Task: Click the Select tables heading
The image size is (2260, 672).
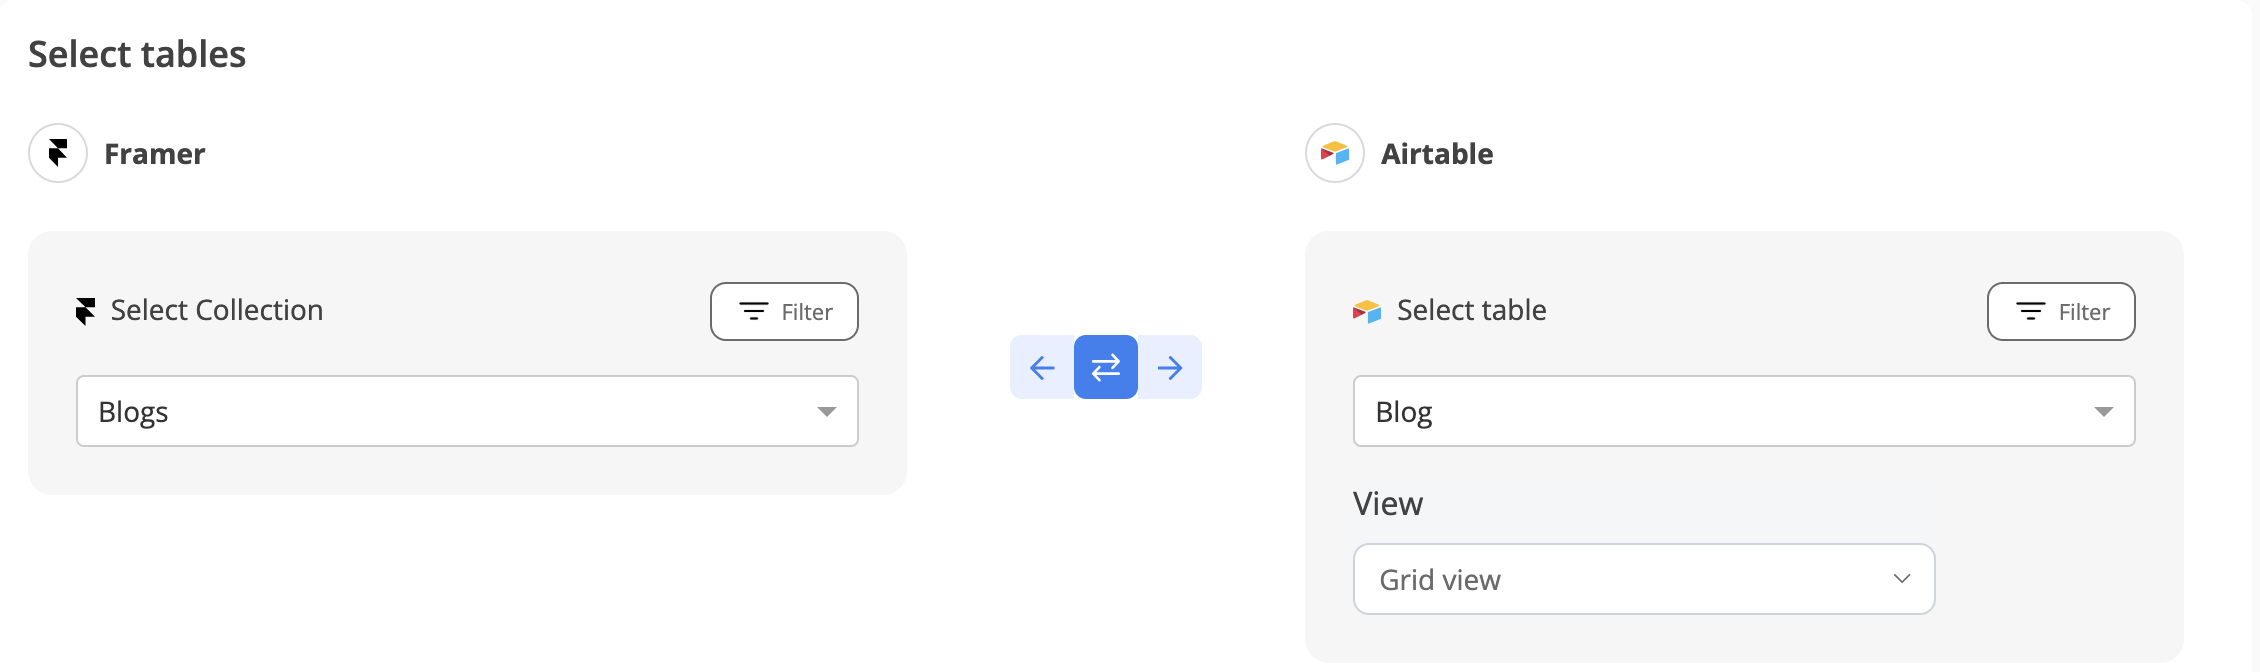Action: (137, 54)
